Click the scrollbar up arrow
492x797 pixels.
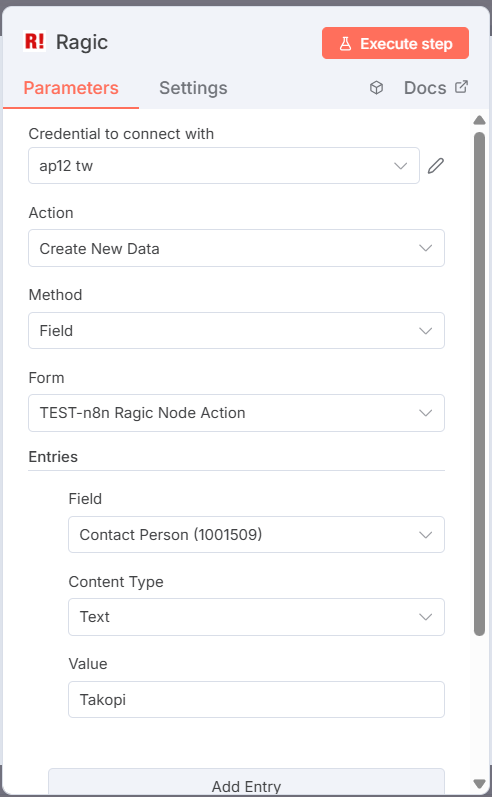coord(479,120)
